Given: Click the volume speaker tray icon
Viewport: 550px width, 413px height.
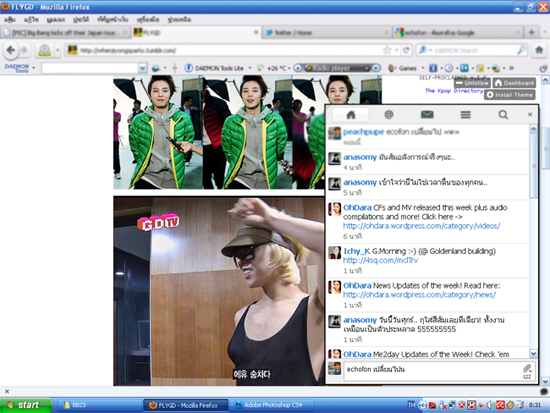Looking at the screenshot, I should pyautogui.click(x=490, y=406).
